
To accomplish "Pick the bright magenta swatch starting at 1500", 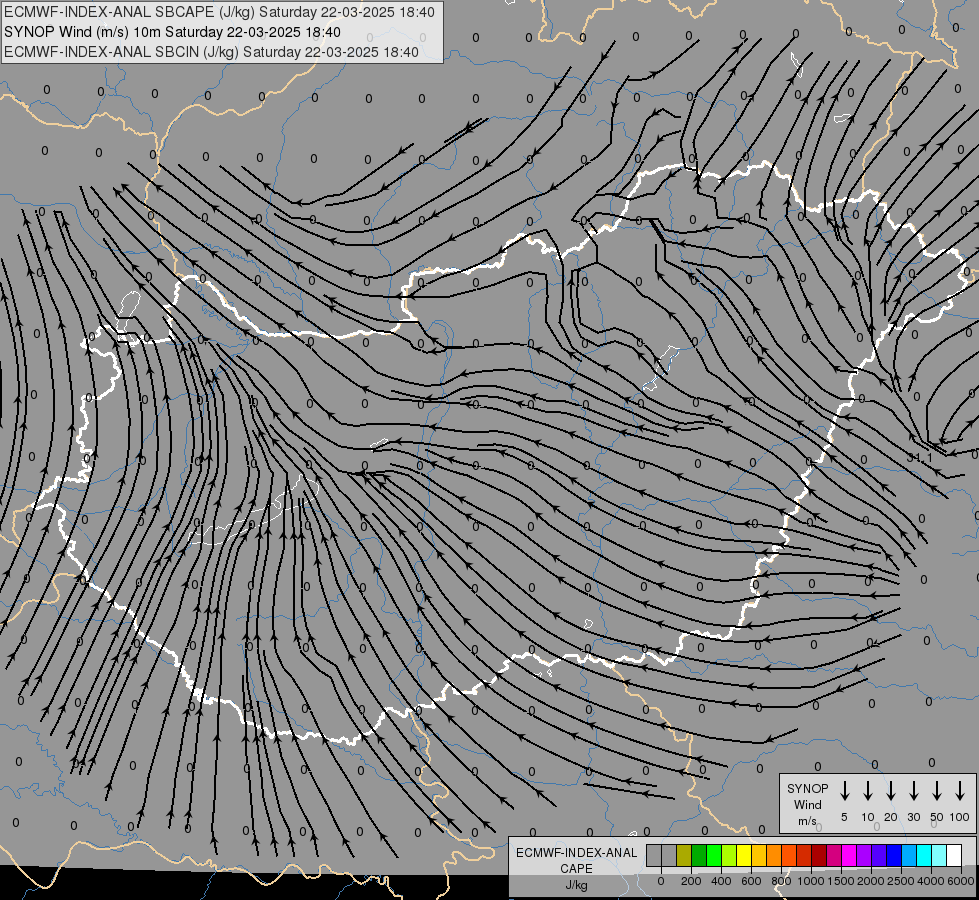I will click(x=850, y=855).
